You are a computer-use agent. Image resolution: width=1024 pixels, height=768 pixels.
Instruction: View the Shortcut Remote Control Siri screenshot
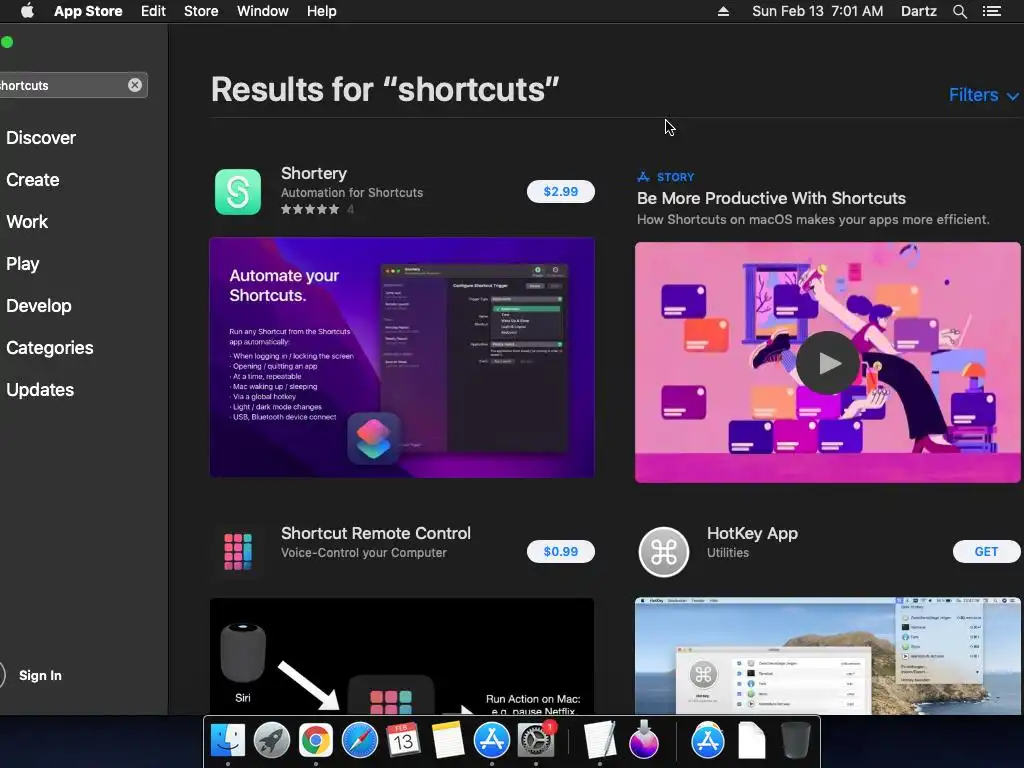402,656
